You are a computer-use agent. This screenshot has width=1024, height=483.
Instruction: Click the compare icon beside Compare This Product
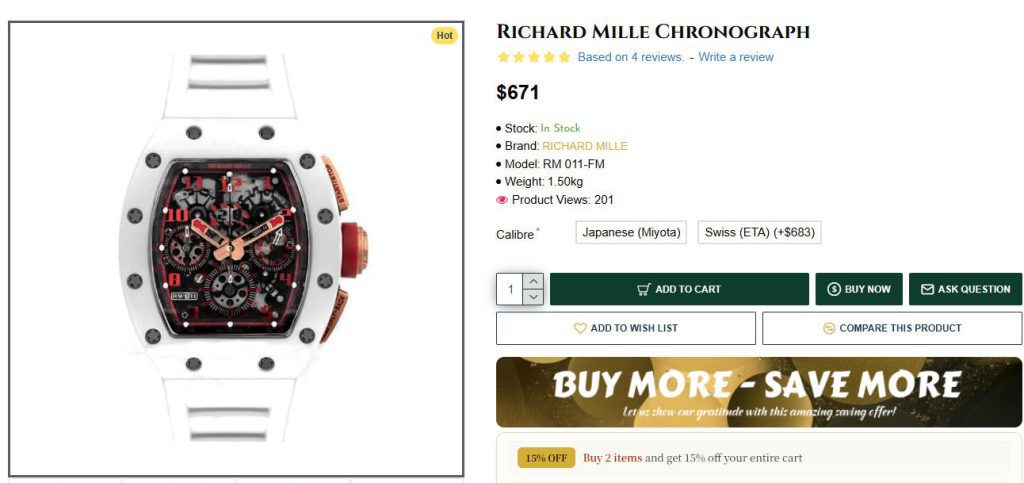coord(829,328)
